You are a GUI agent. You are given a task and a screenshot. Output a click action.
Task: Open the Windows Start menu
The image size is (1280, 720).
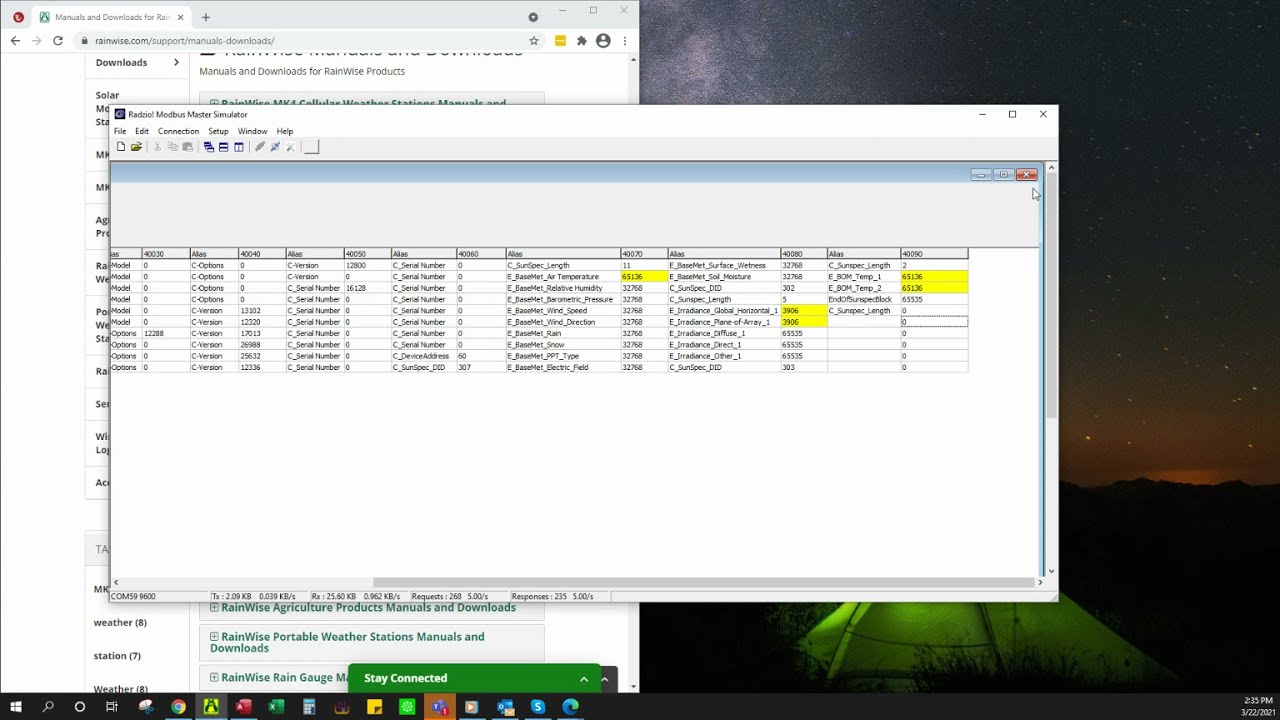tap(16, 706)
